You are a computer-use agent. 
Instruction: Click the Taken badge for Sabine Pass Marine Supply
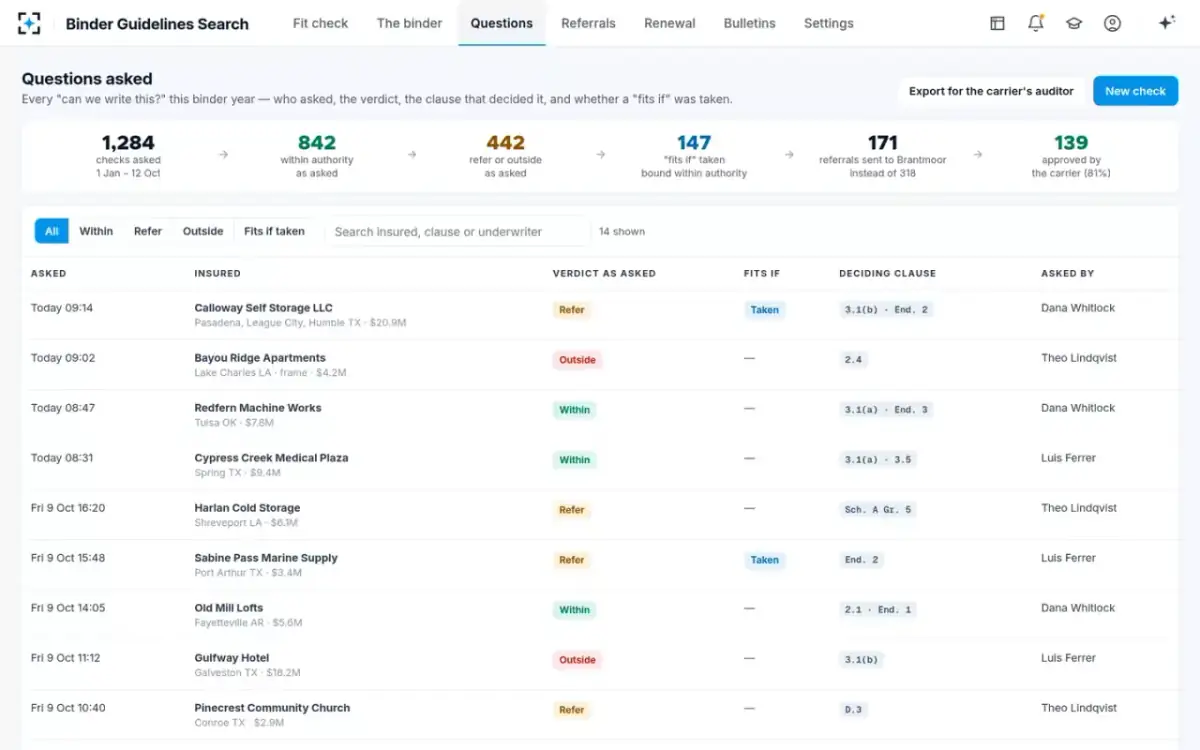click(x=765, y=560)
